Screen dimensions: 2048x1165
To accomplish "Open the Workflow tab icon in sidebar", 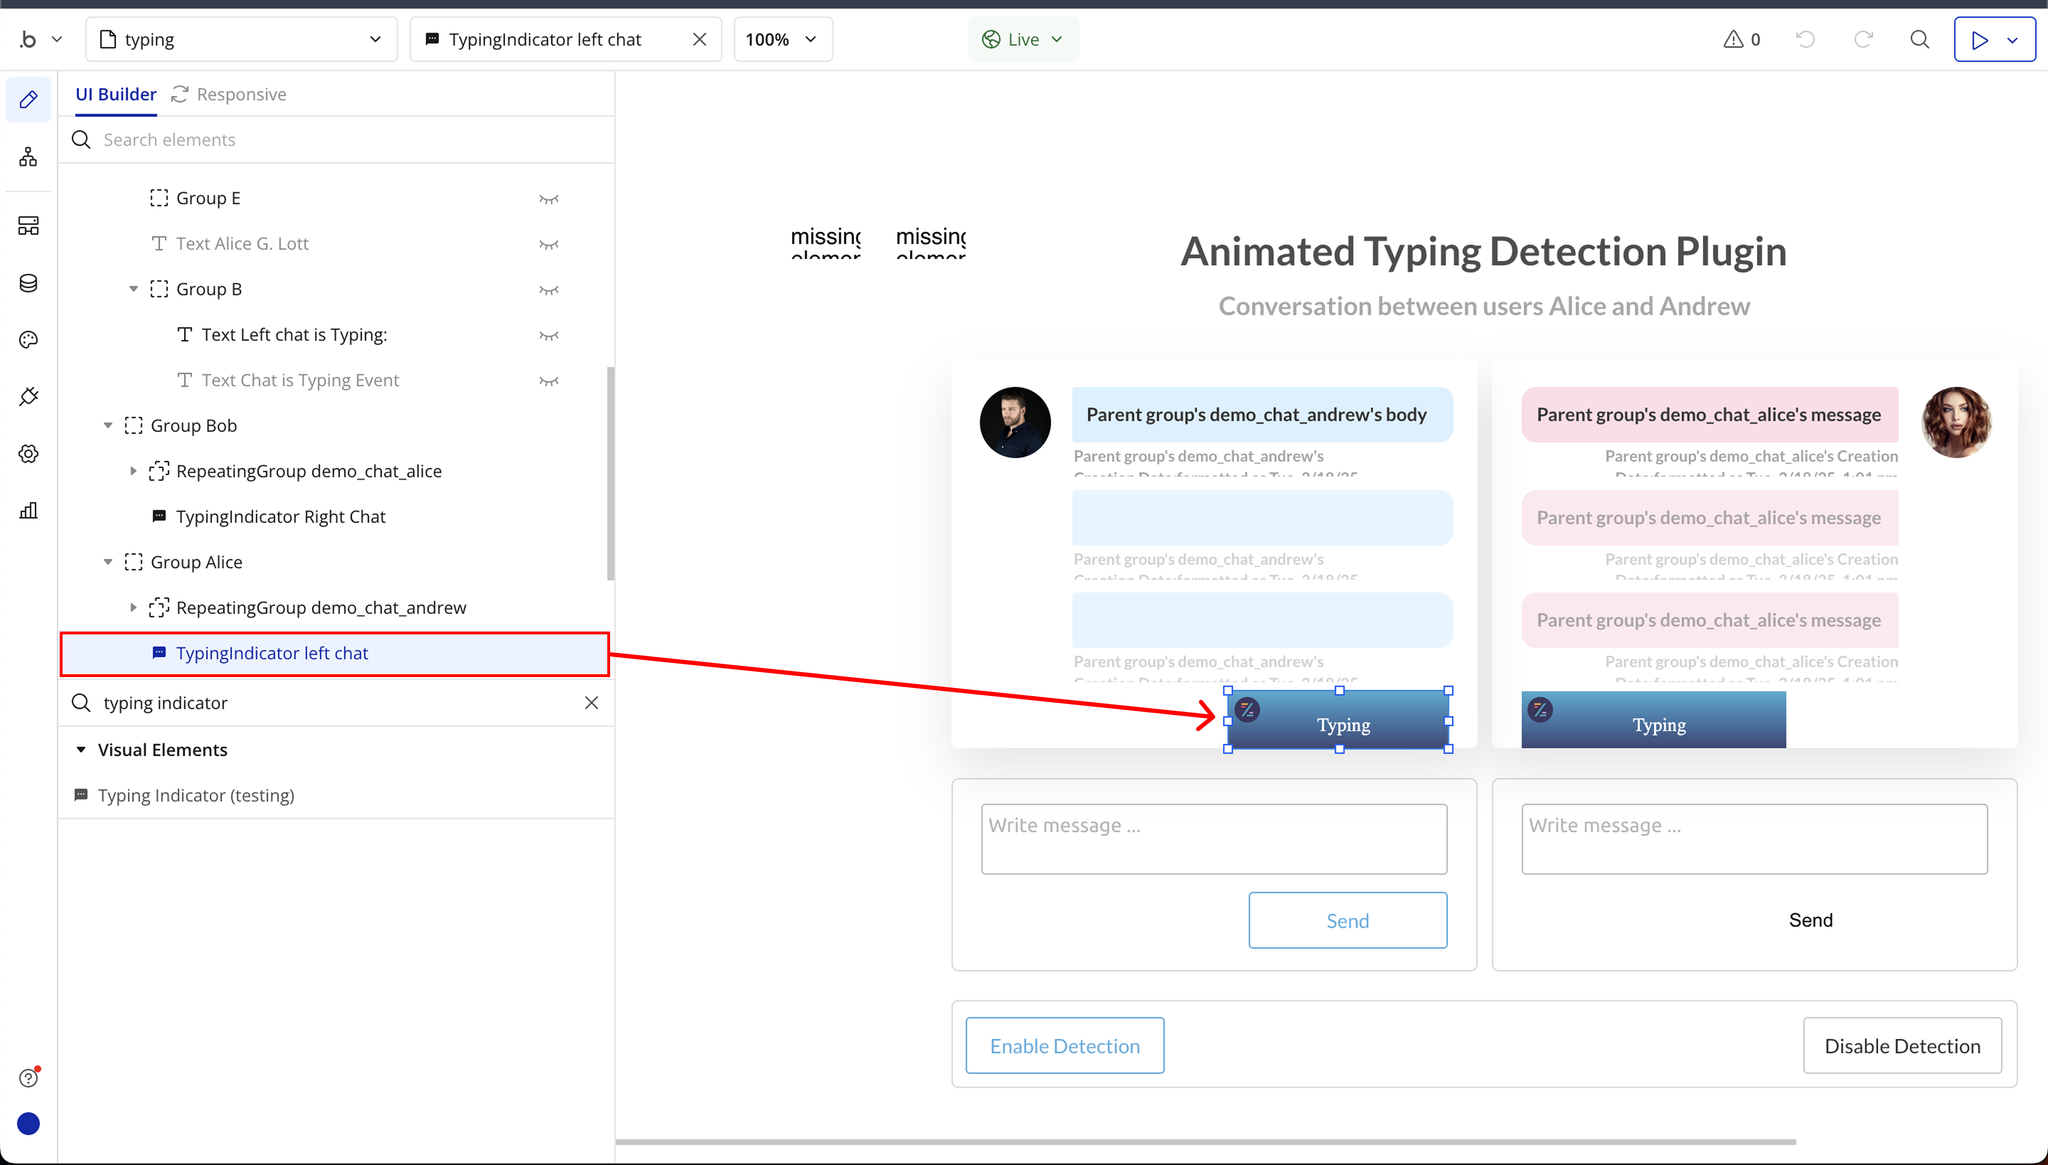I will (x=28, y=157).
